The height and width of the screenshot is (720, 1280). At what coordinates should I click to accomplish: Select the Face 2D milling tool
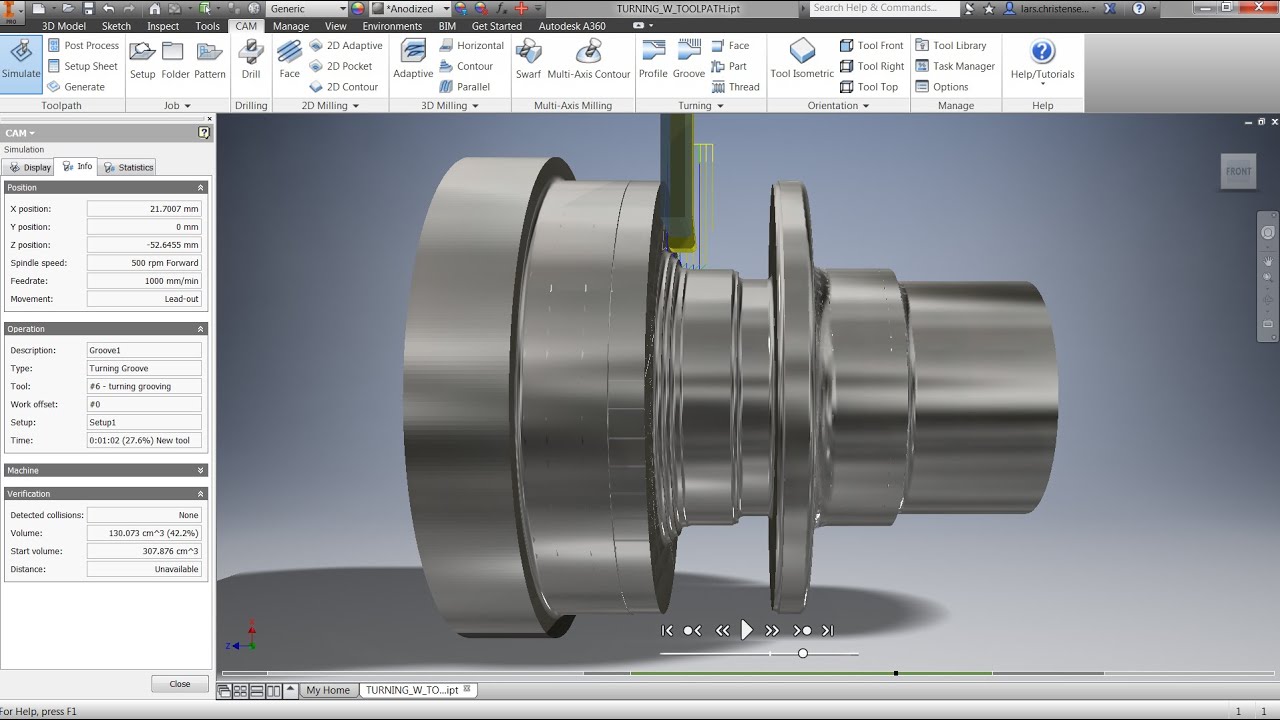point(289,60)
